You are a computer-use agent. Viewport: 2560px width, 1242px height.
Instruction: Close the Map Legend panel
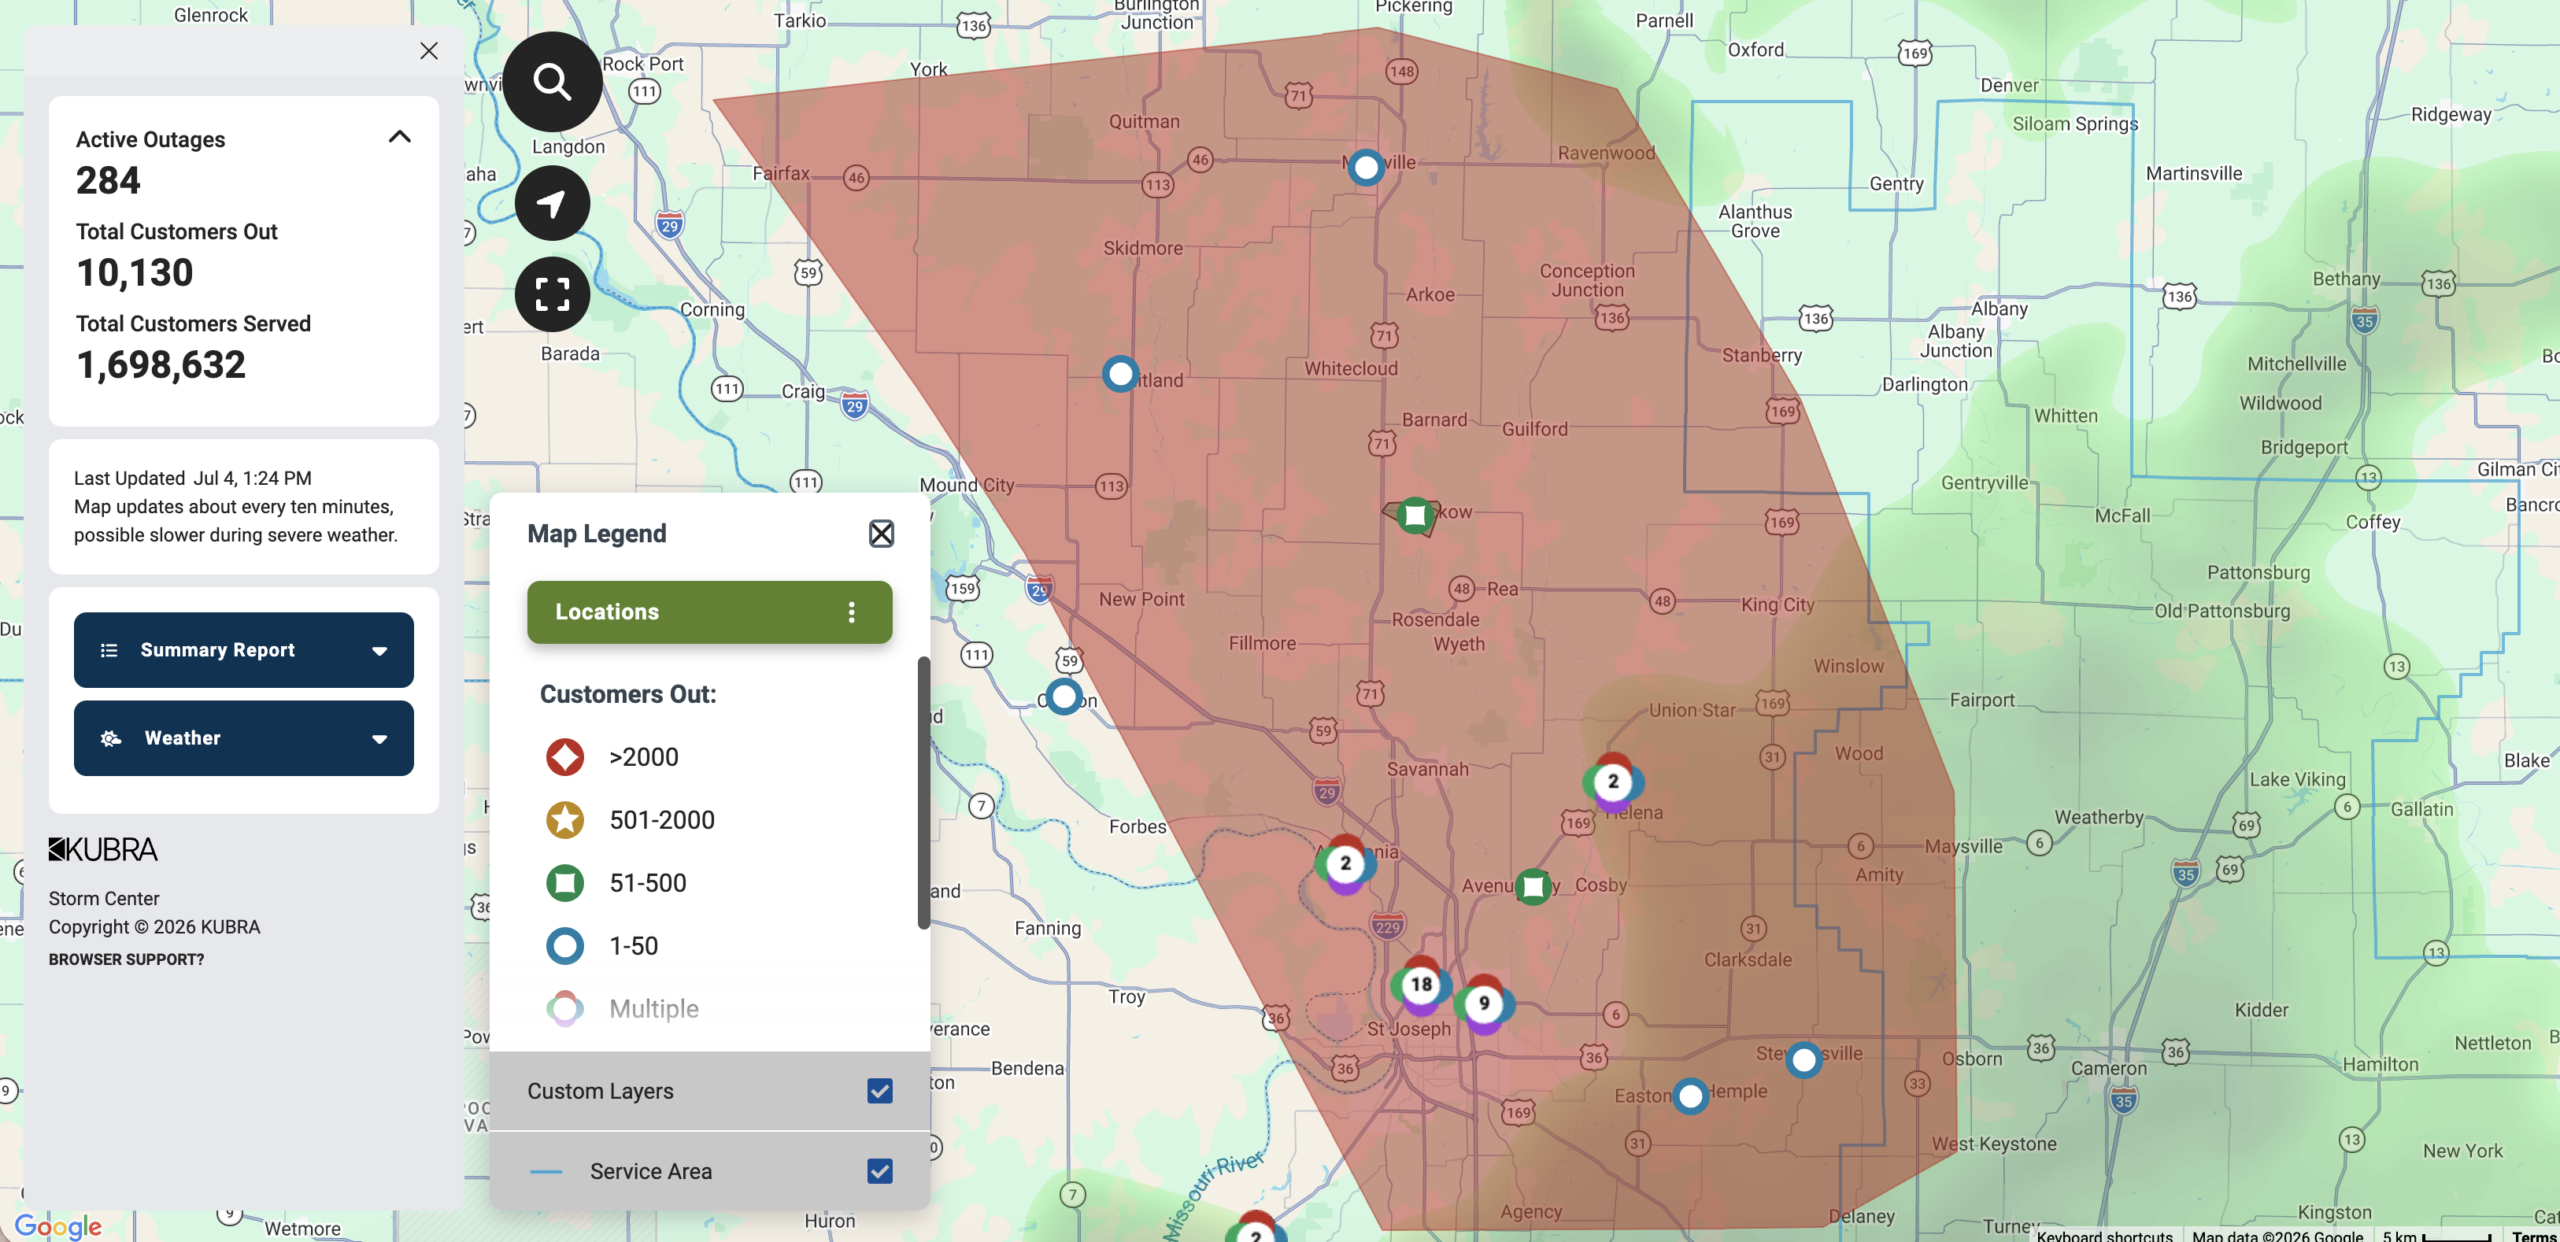881,534
